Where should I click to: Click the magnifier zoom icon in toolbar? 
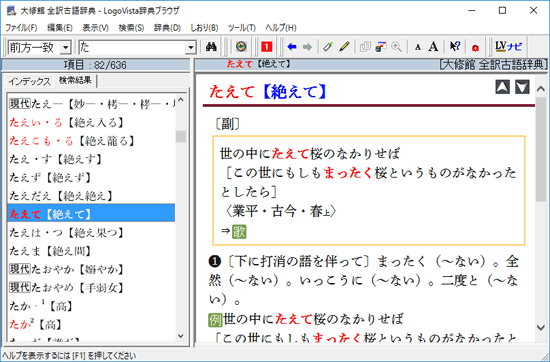[396, 47]
